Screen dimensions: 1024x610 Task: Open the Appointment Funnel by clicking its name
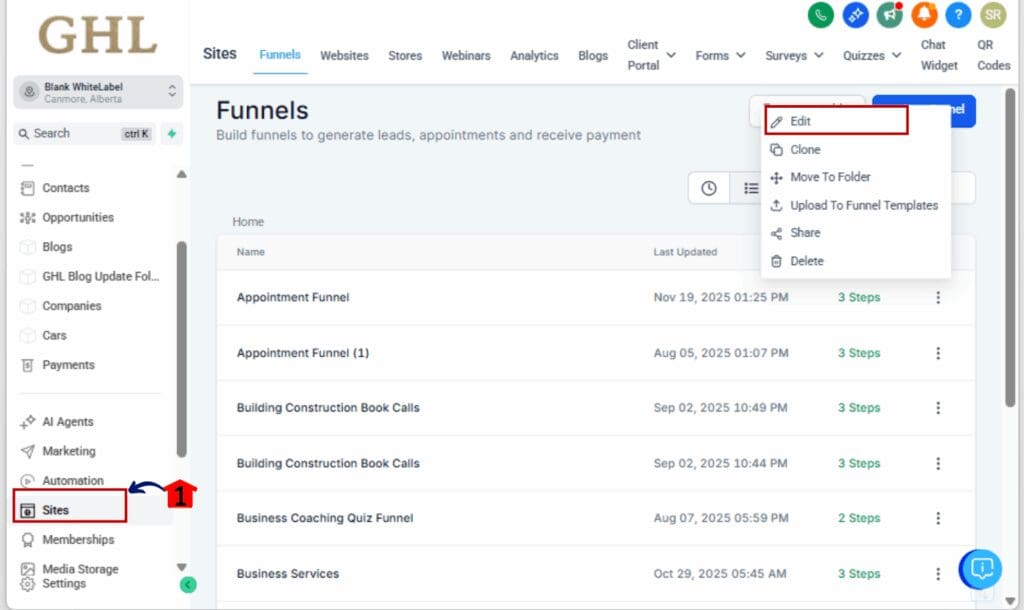293,297
